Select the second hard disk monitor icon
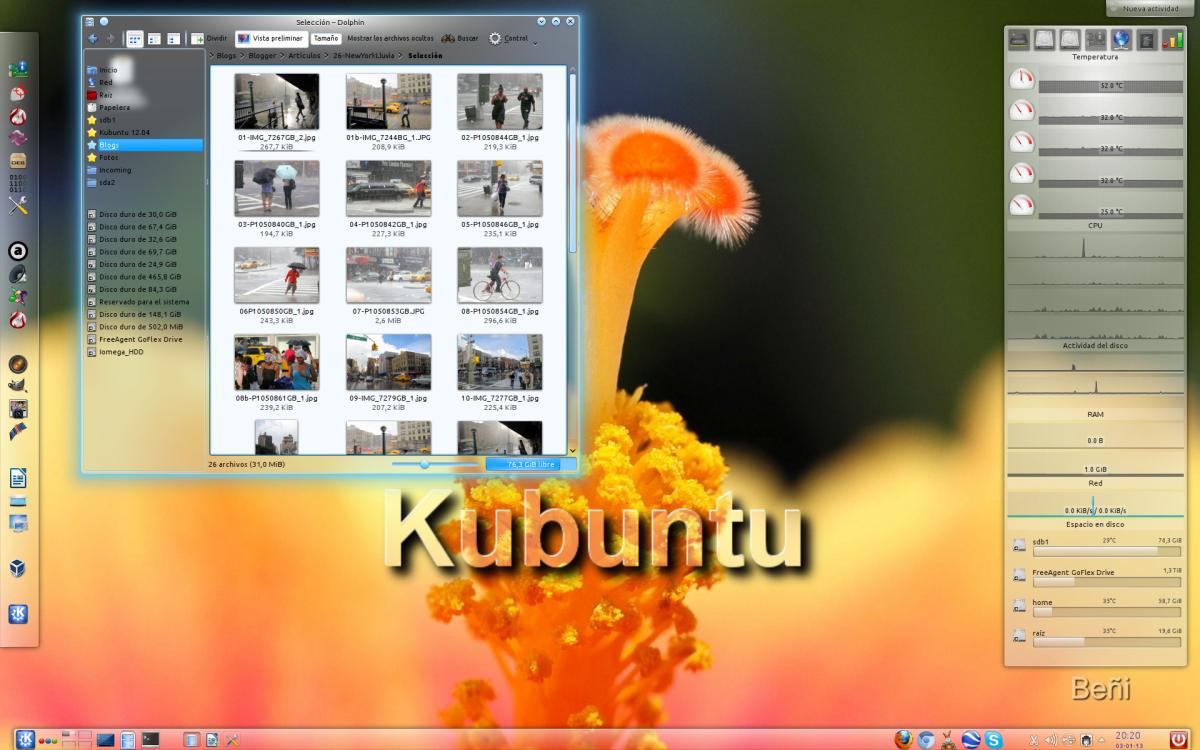The height and width of the screenshot is (750, 1200). click(x=1070, y=40)
